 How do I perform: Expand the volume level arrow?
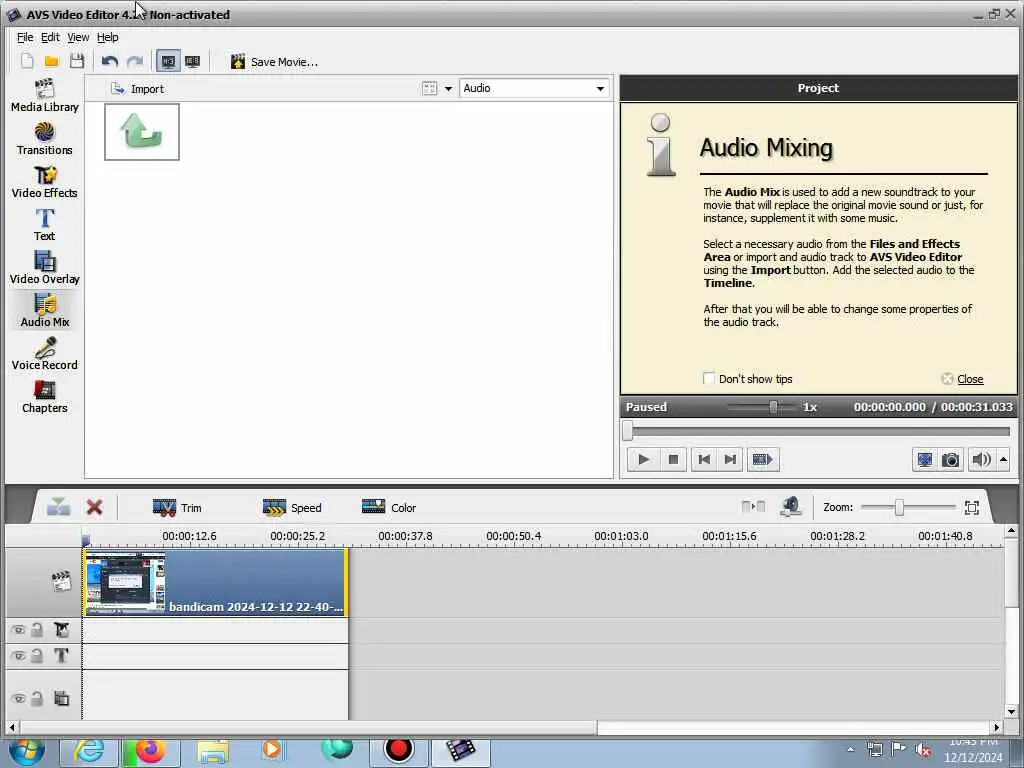click(1004, 460)
